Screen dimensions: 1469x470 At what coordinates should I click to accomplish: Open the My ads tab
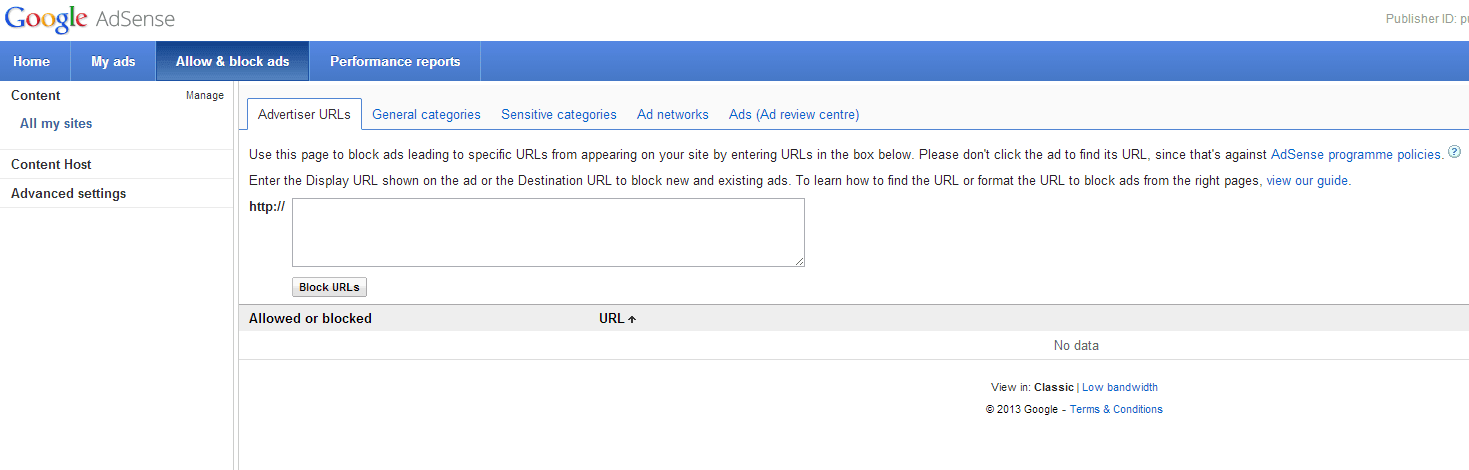113,61
